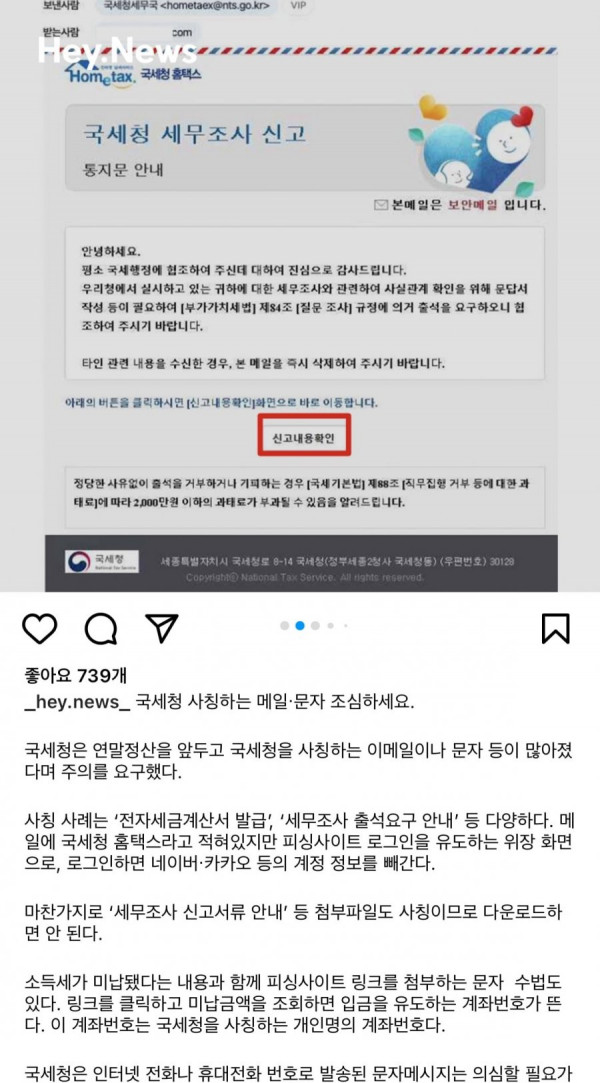Tap the heart like icon
The image size is (600, 1083).
coord(39,629)
